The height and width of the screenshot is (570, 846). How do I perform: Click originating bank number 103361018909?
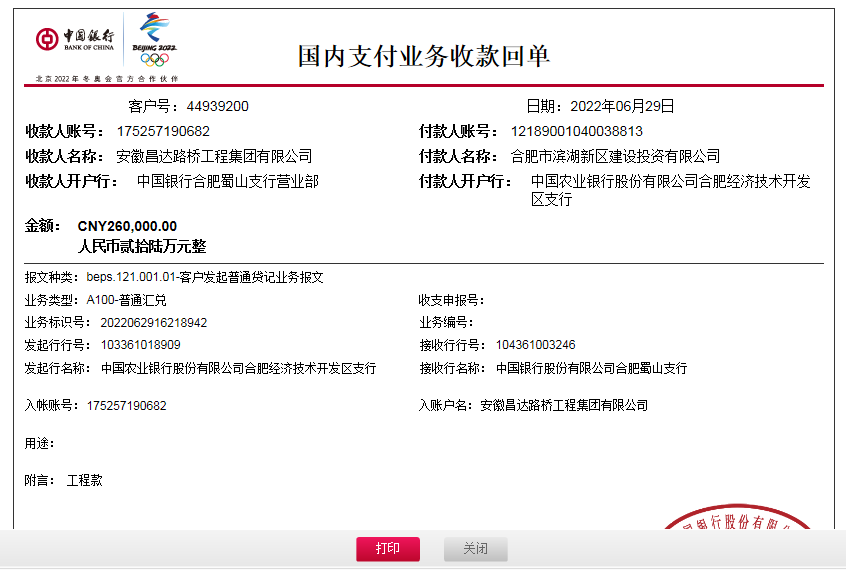click(x=141, y=345)
